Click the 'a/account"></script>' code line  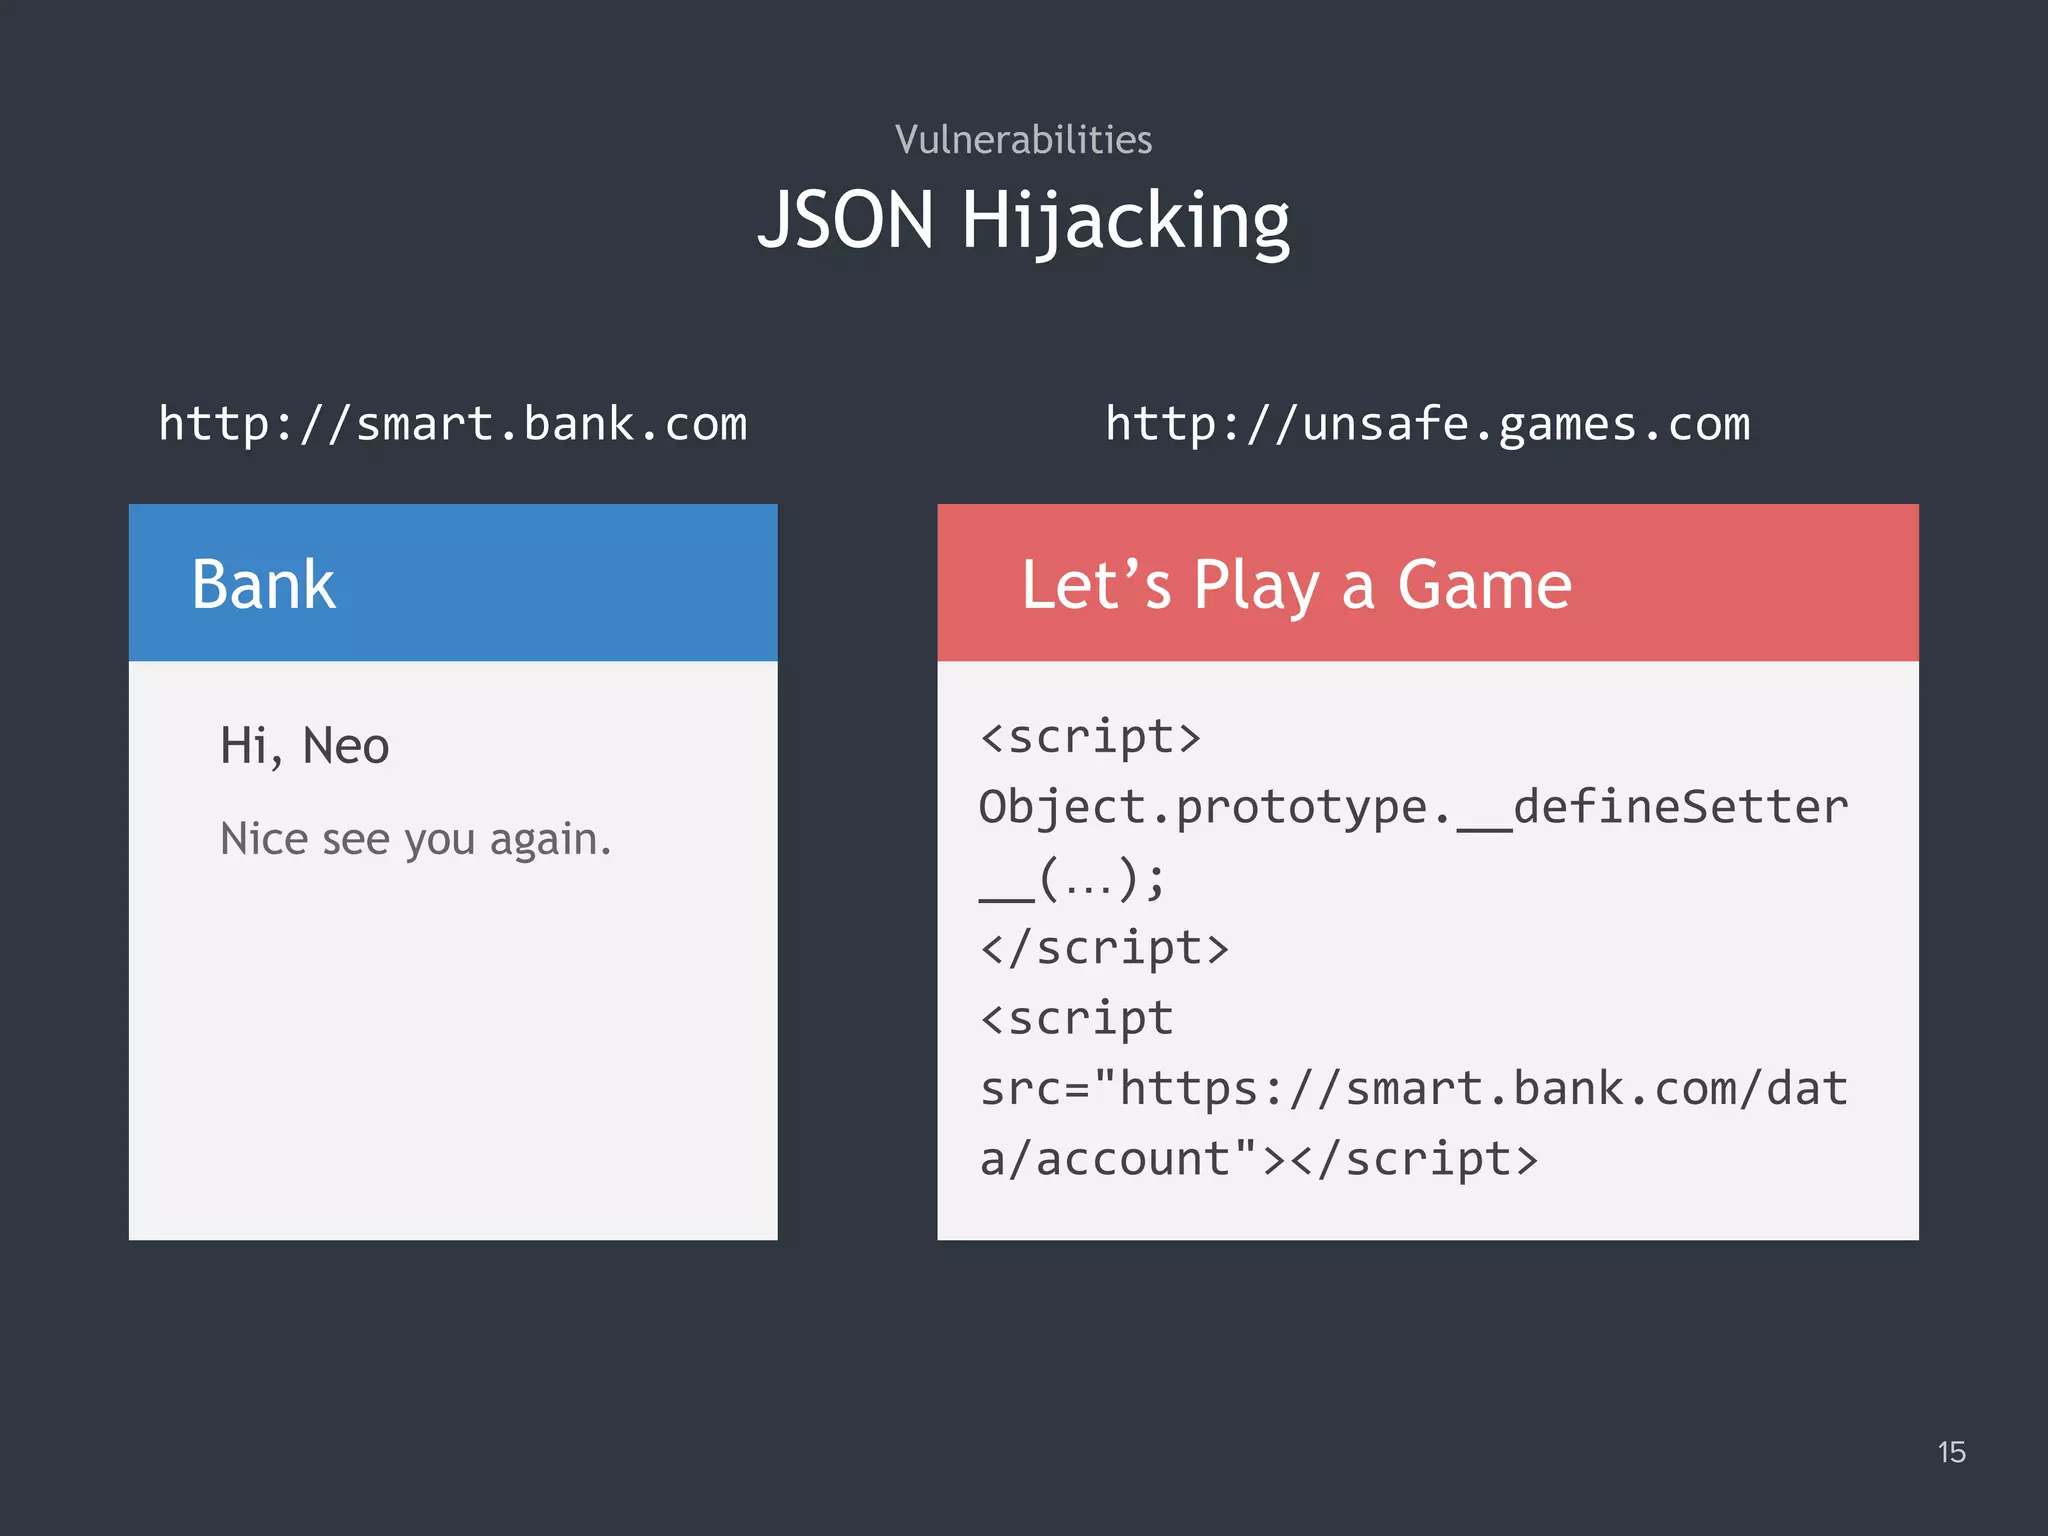point(1259,1159)
